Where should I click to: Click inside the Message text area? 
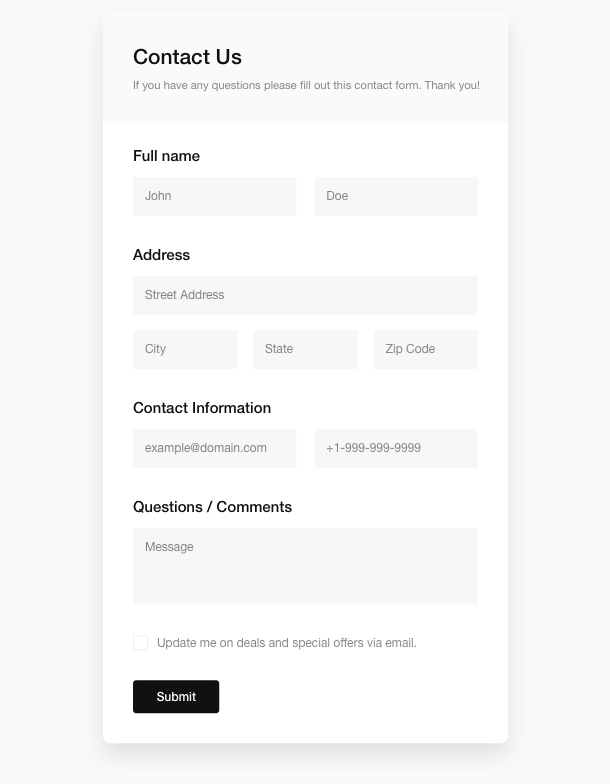(x=305, y=566)
